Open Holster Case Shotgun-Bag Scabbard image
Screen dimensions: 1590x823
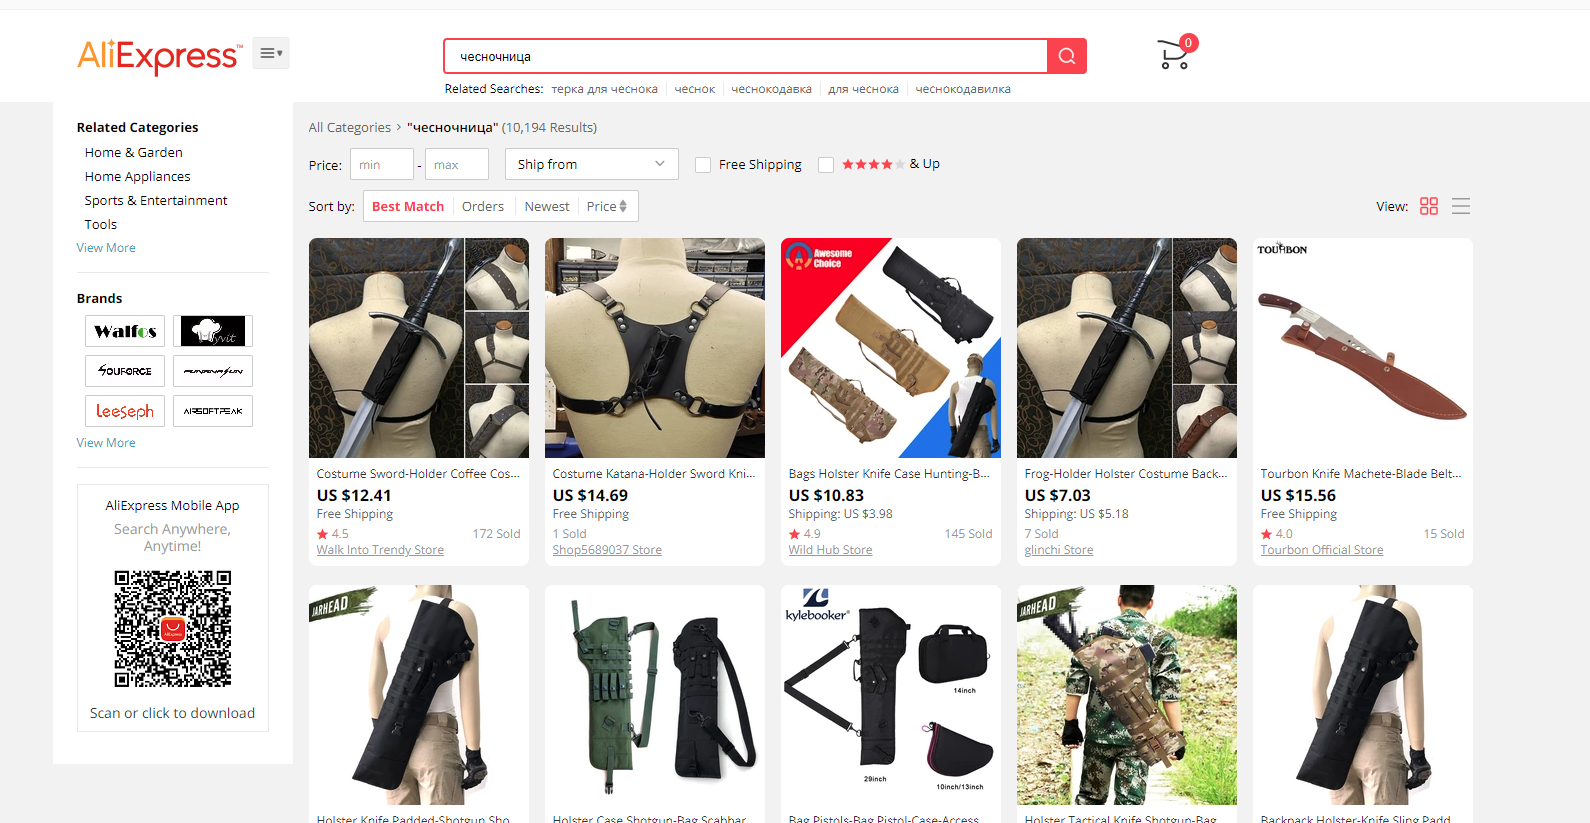(x=655, y=695)
